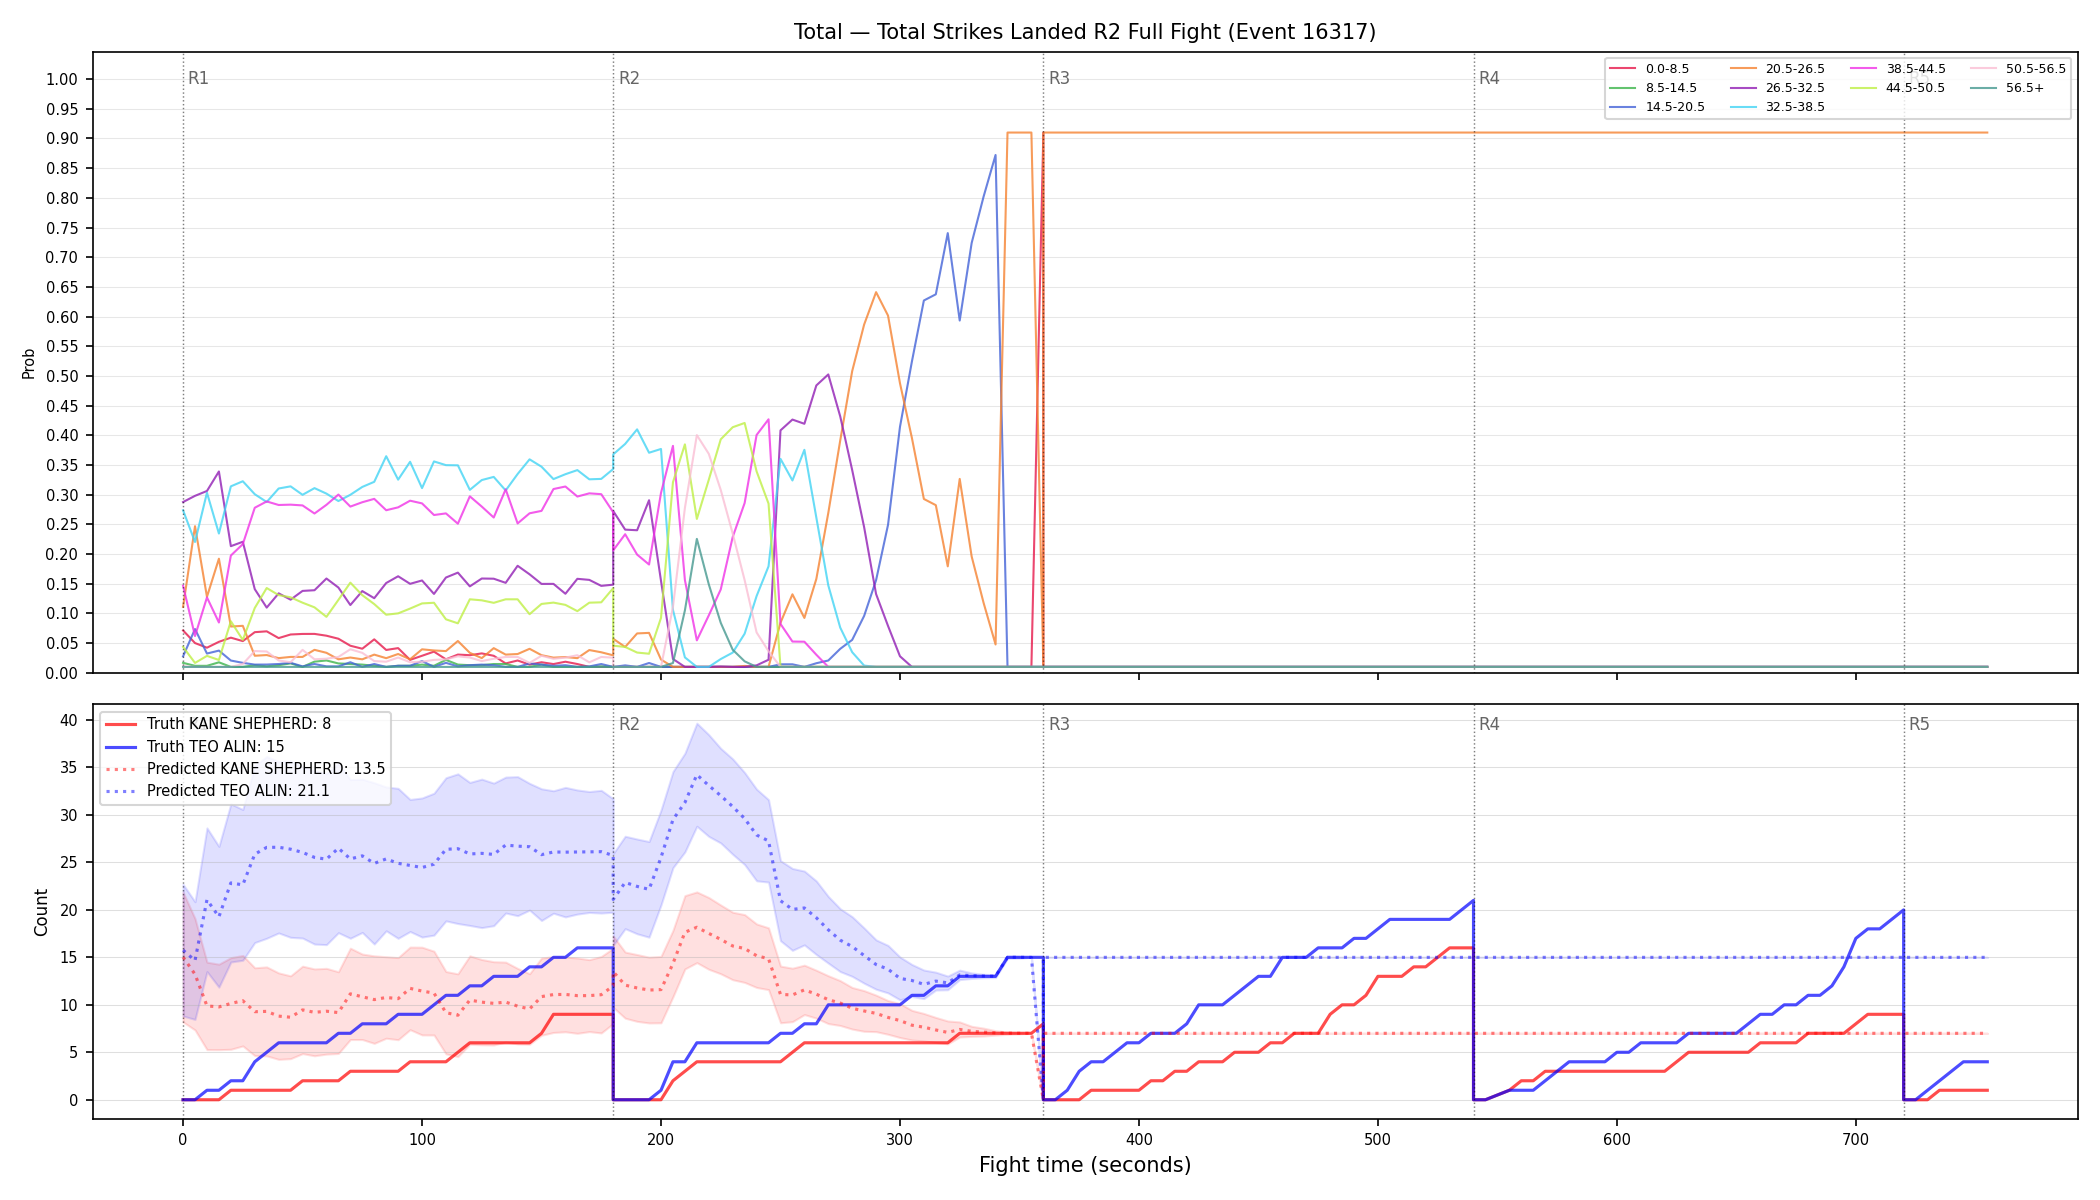Click the 25 tick on the Count axis
The width and height of the screenshot is (2100, 1200).
[x=69, y=863]
